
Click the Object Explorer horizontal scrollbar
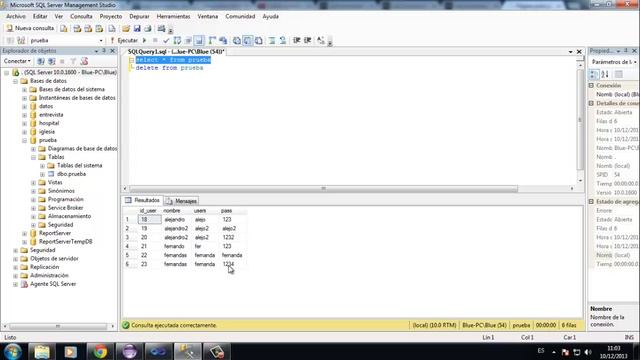click(x=58, y=327)
